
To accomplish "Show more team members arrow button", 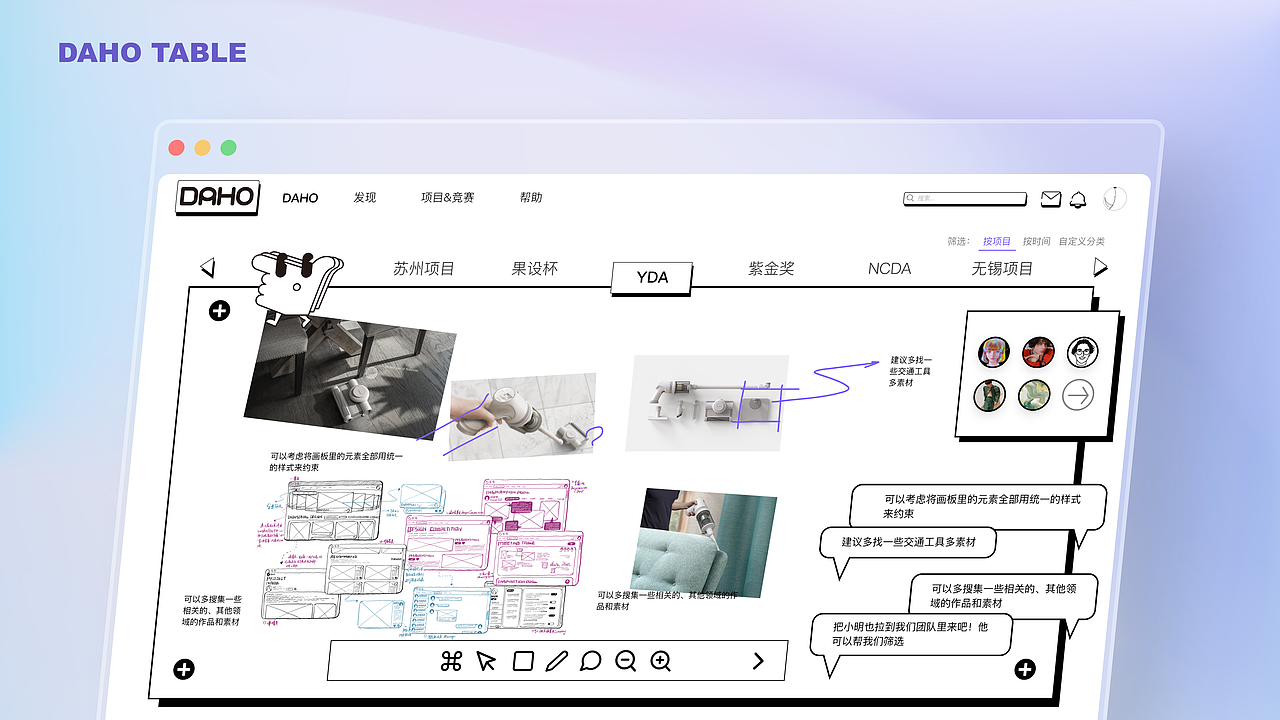I will coord(1078,395).
